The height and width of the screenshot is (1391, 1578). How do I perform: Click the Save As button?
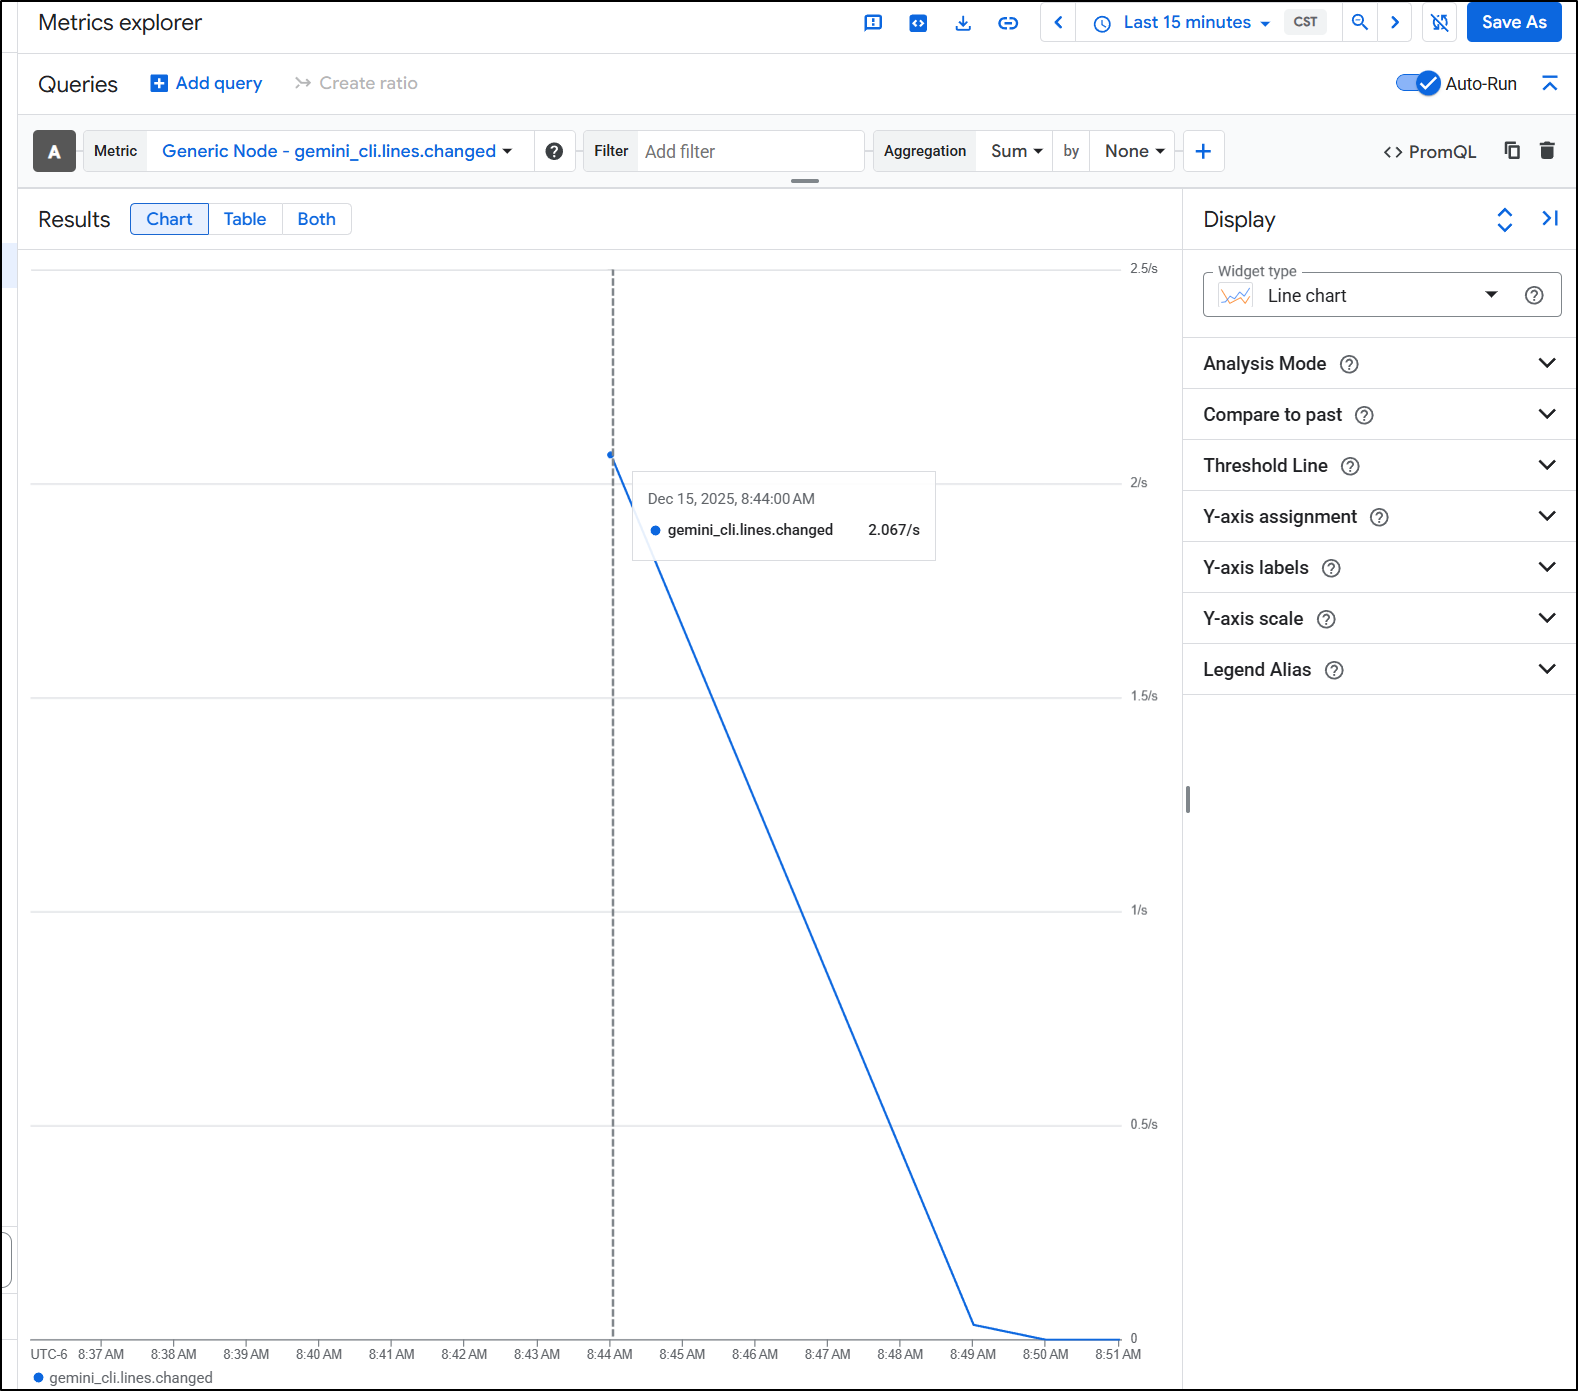(1513, 22)
